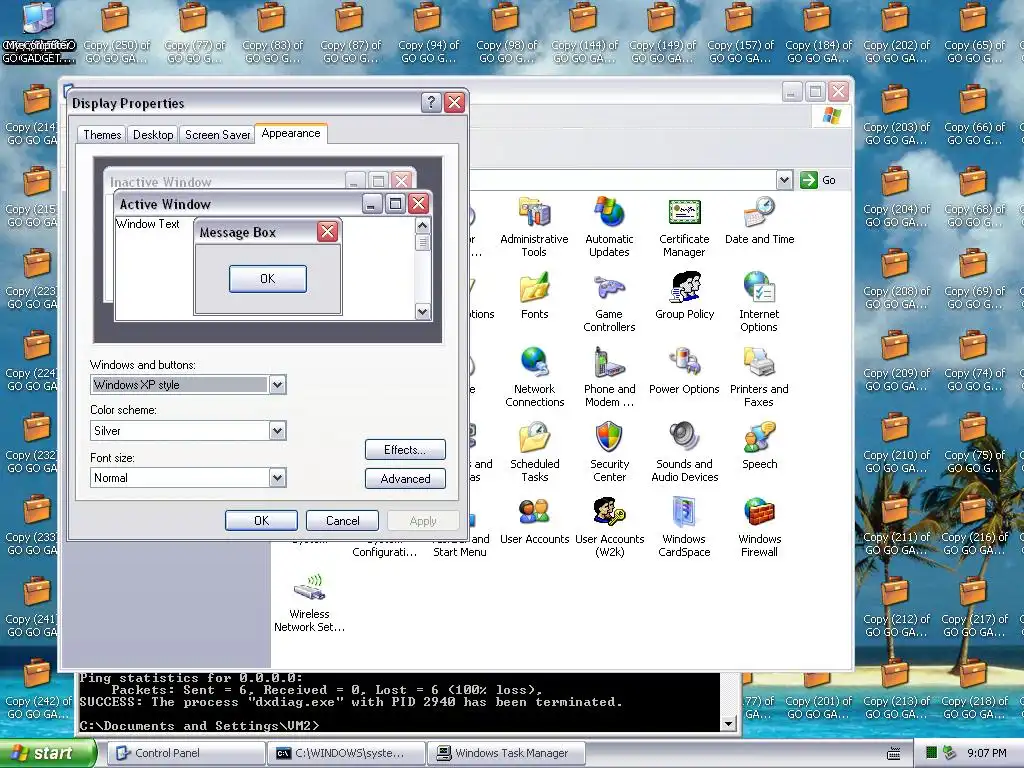This screenshot has width=1024, height=768.
Task: Open Group Policy icon
Action: point(684,295)
